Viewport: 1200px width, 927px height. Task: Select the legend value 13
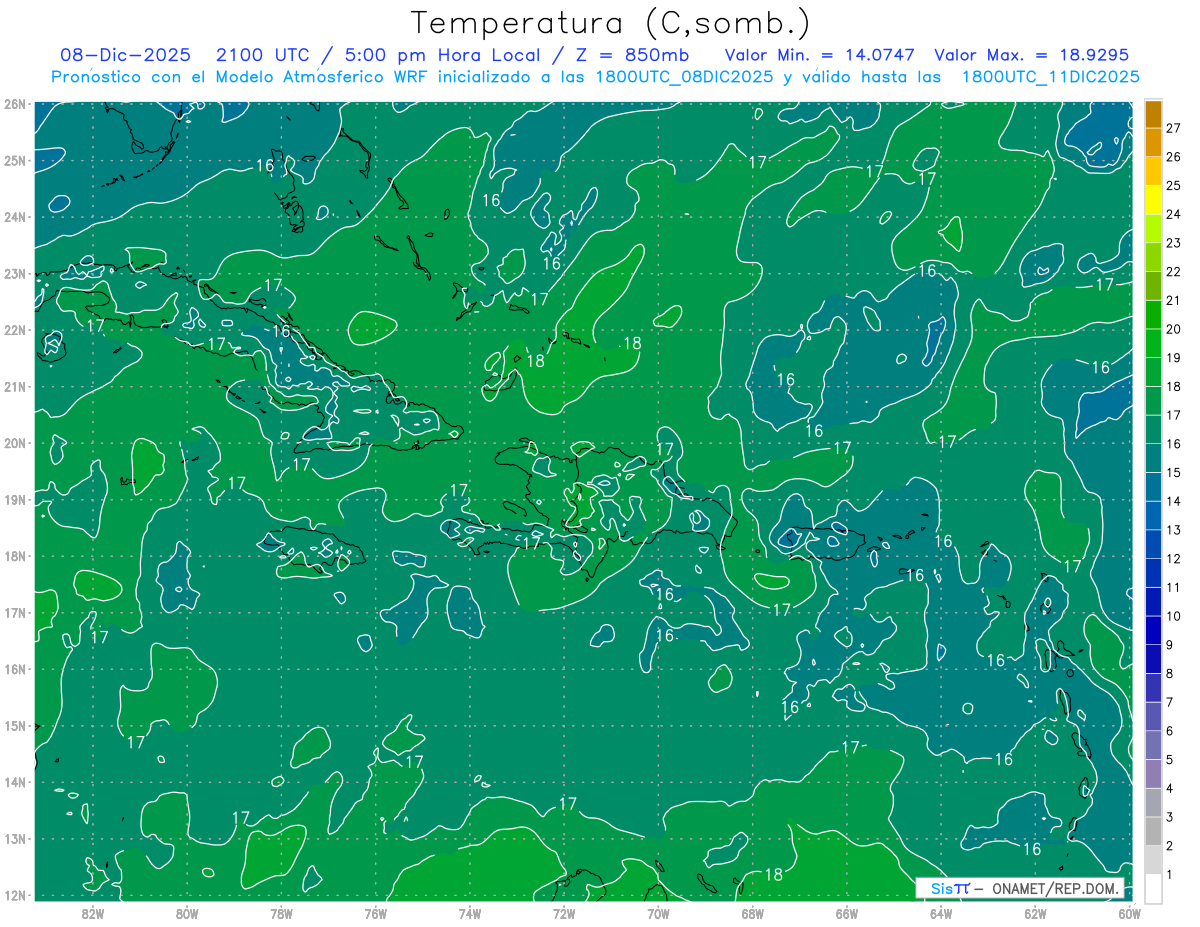(1174, 530)
